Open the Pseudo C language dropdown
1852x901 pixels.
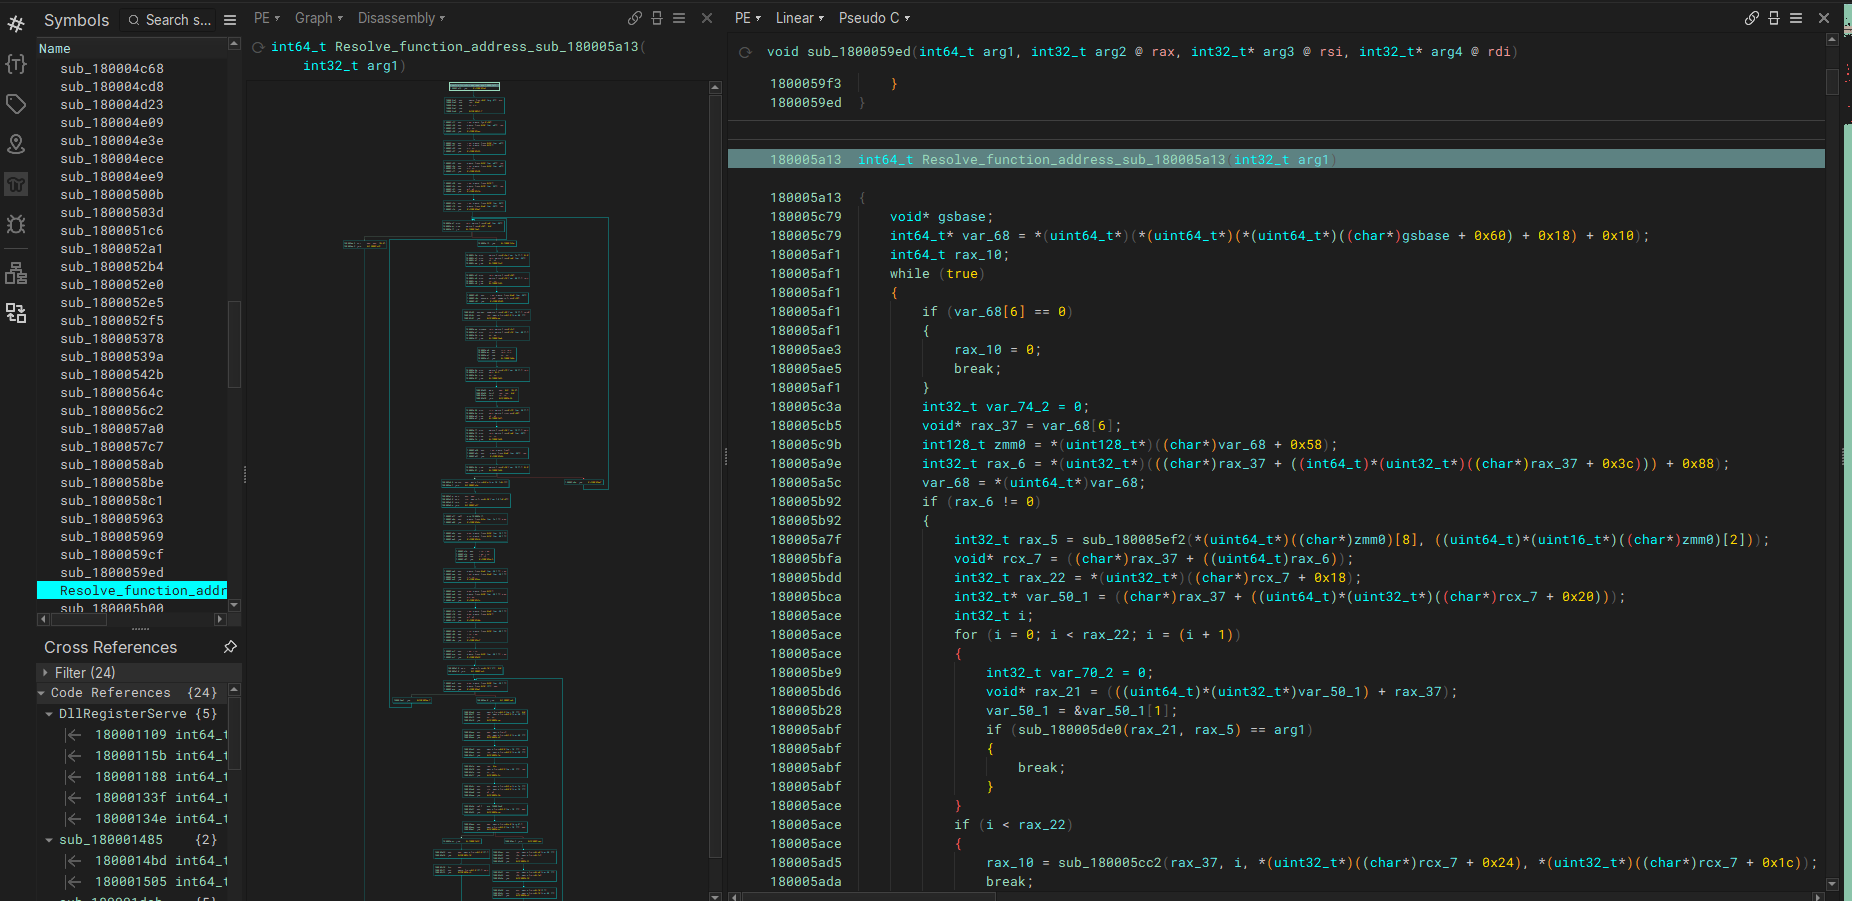[x=875, y=18]
